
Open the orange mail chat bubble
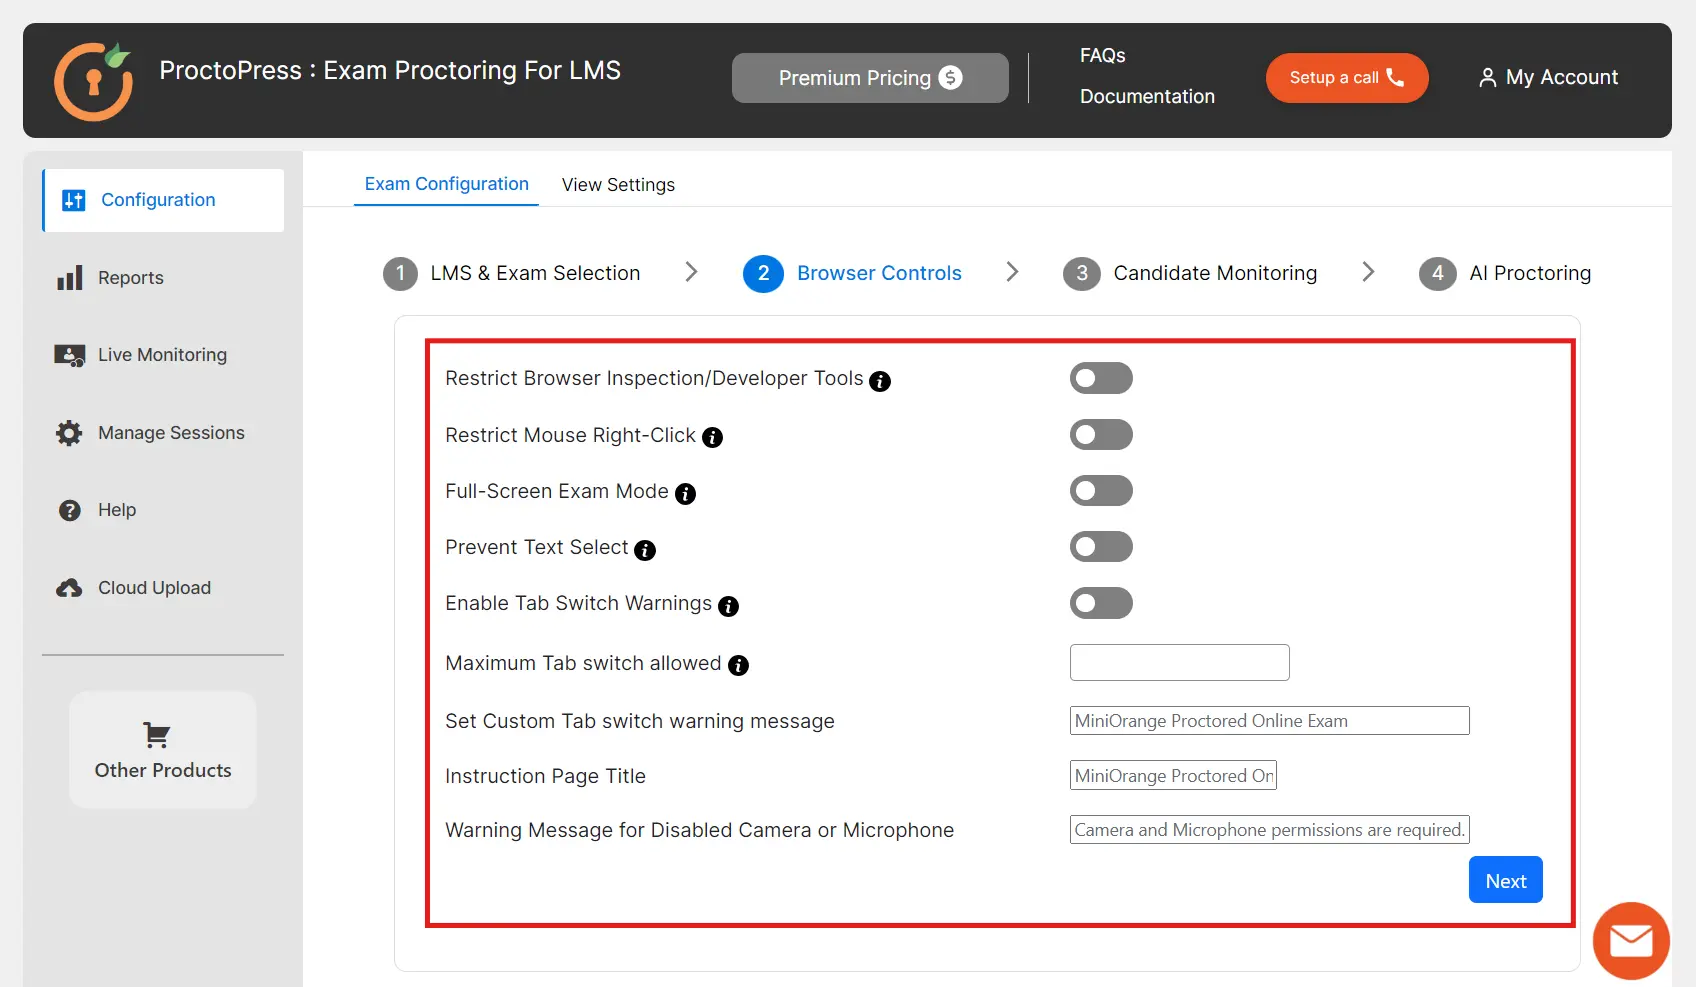pos(1631,941)
